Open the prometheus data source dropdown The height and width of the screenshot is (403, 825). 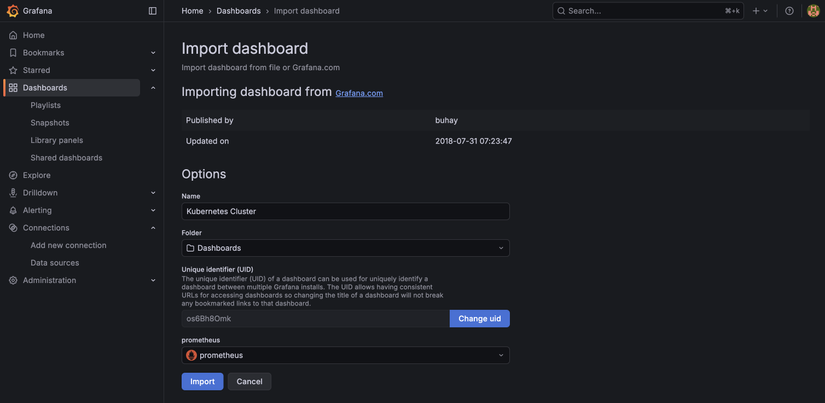pyautogui.click(x=346, y=355)
